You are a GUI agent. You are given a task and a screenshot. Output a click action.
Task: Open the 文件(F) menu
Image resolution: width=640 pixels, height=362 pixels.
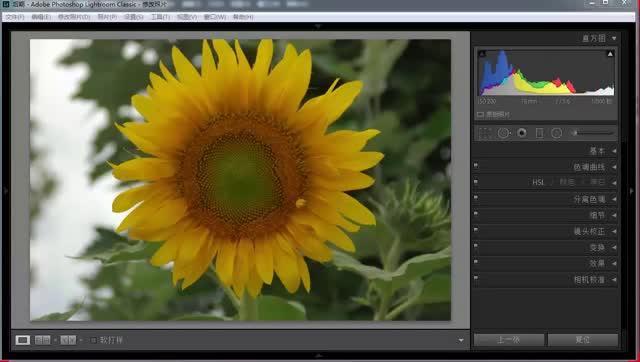[15, 17]
